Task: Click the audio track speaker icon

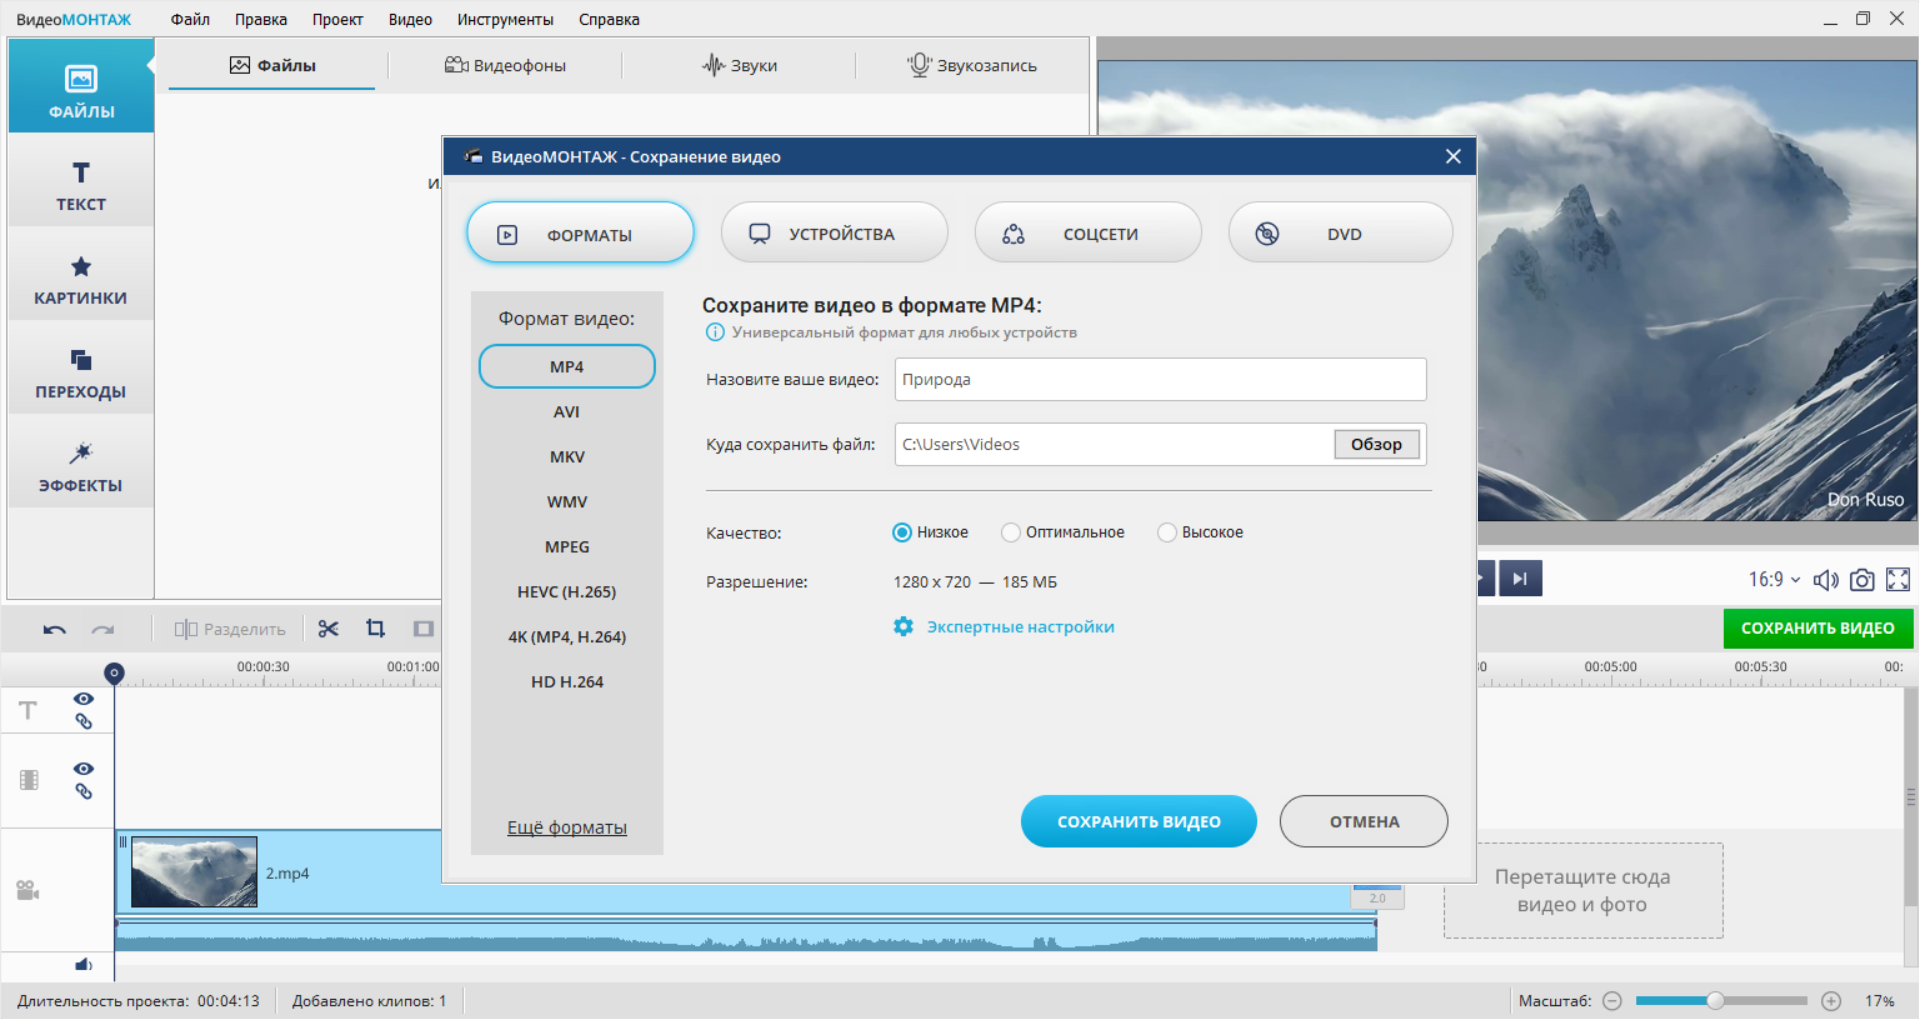Action: point(84,965)
